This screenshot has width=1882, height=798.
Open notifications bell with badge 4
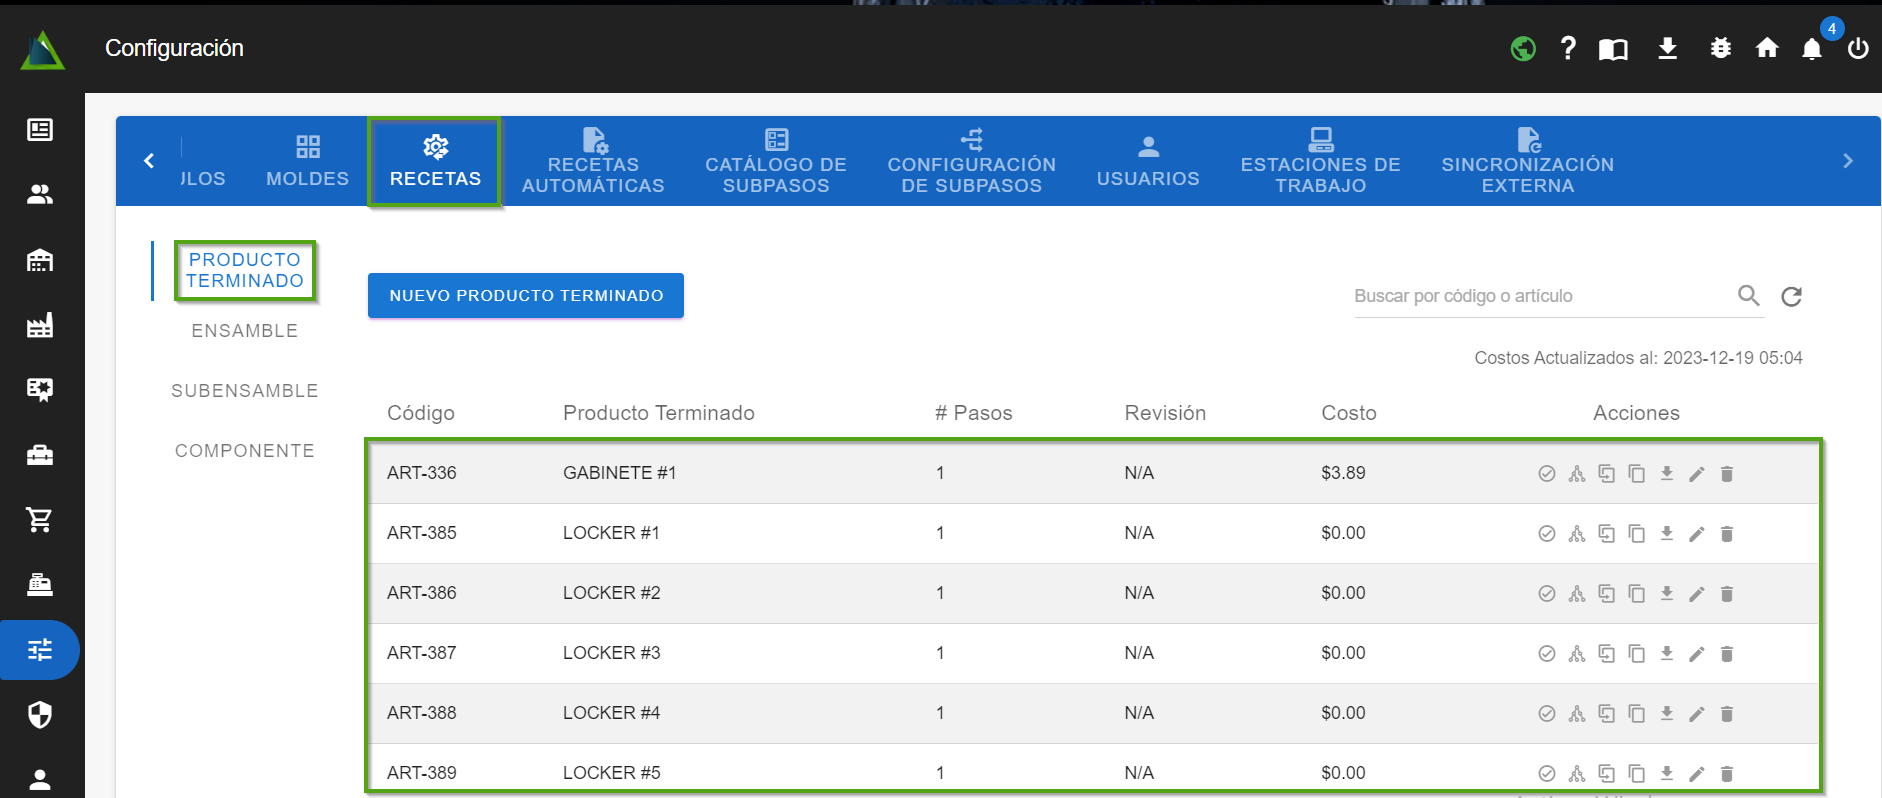tap(1811, 49)
